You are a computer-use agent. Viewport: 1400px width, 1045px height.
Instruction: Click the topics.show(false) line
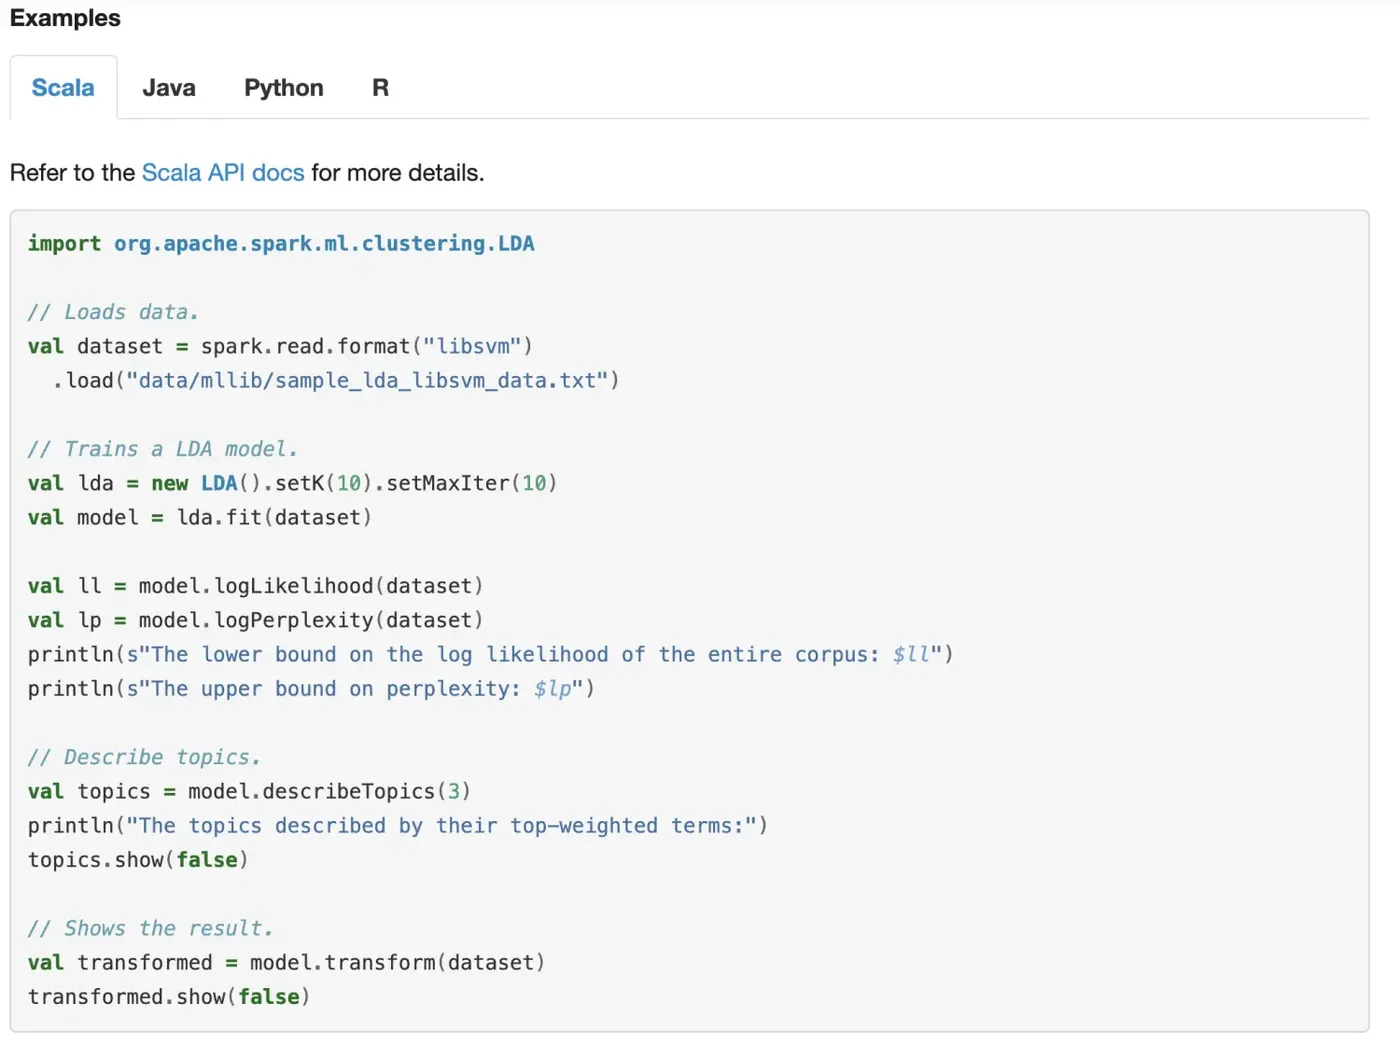coord(138,860)
